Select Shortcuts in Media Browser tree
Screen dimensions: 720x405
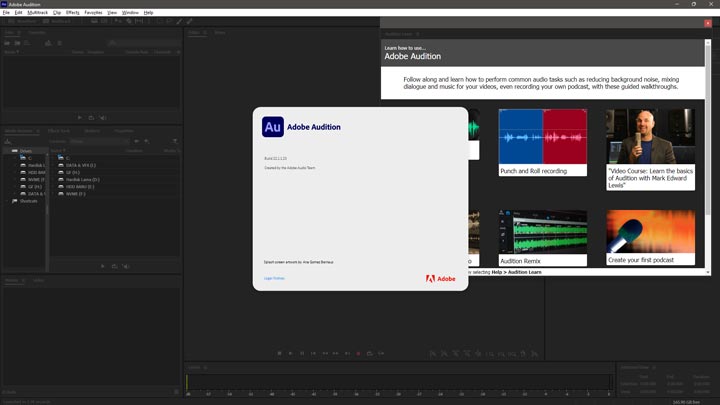(28, 201)
